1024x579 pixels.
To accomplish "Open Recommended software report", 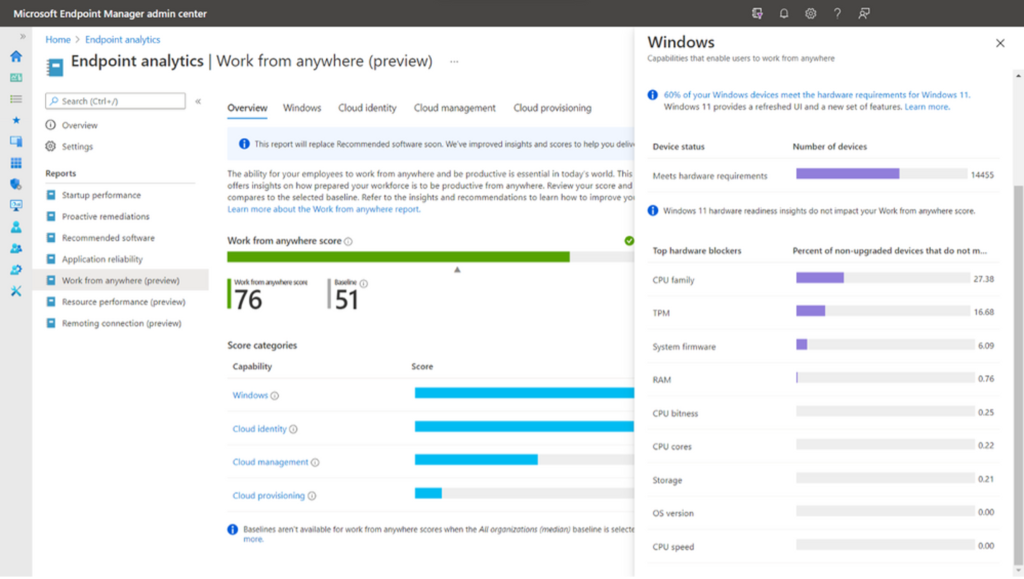I will click(108, 238).
